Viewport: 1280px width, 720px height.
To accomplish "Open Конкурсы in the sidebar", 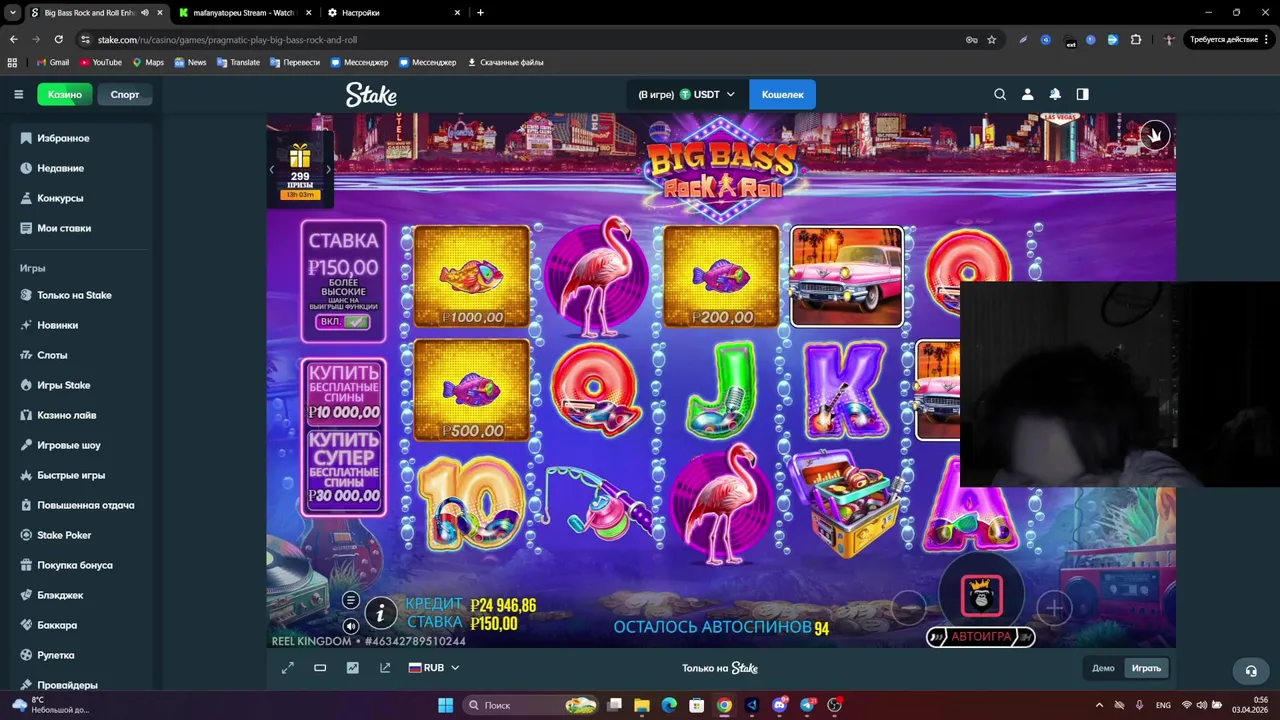I will [60, 198].
